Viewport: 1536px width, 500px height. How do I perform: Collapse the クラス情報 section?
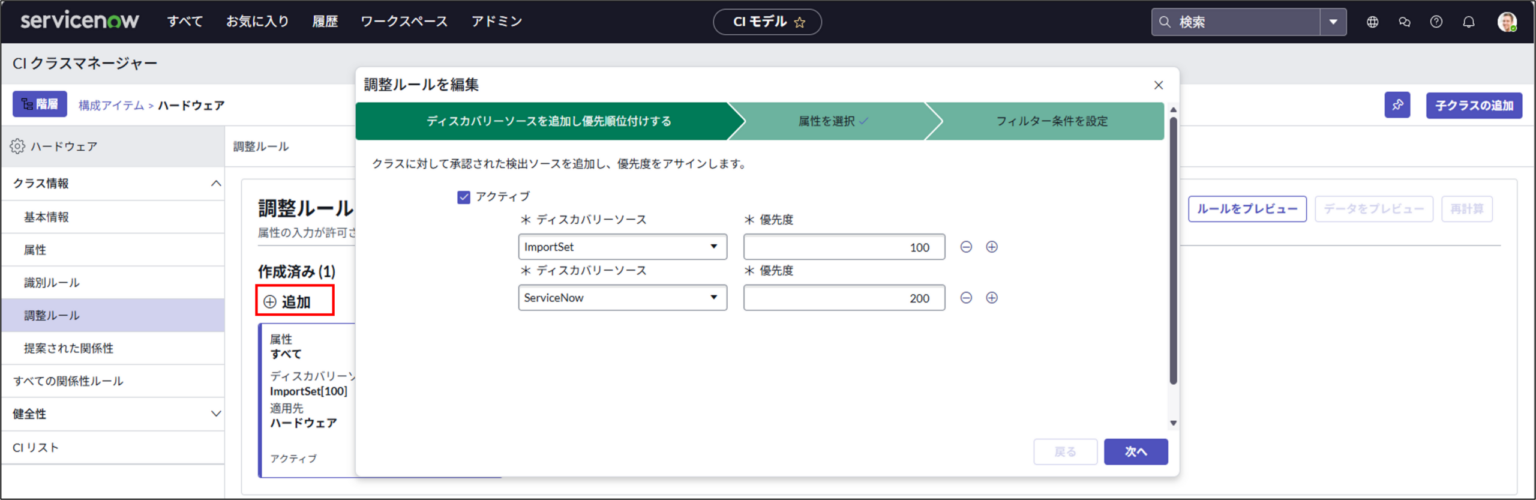pyautogui.click(x=216, y=184)
